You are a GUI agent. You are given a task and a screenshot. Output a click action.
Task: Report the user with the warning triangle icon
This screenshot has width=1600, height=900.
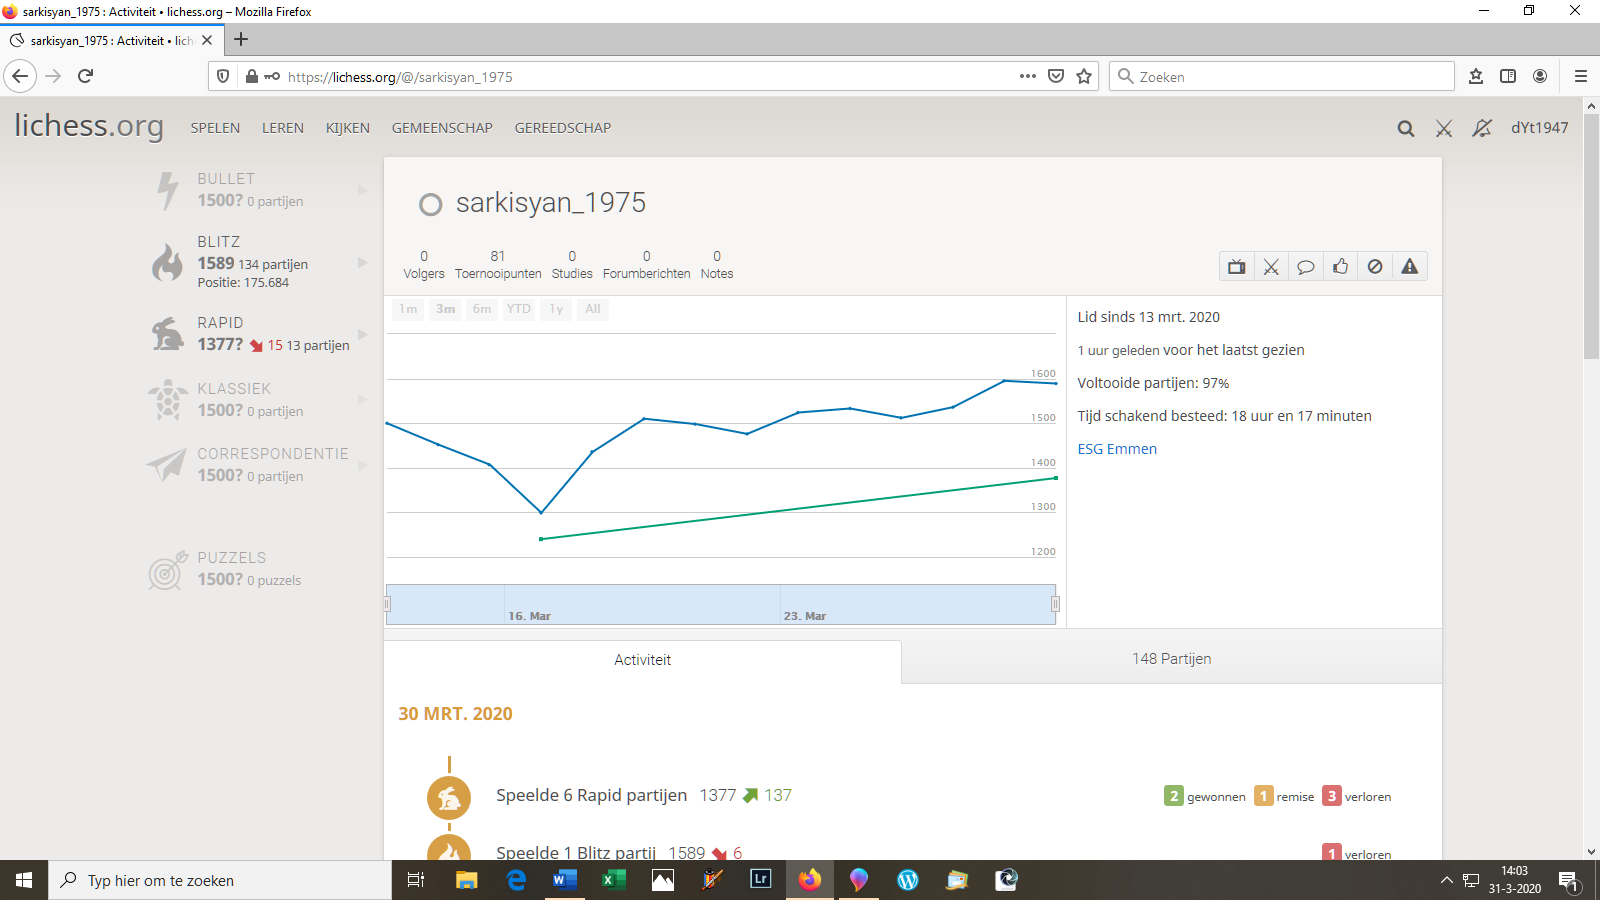click(1409, 267)
